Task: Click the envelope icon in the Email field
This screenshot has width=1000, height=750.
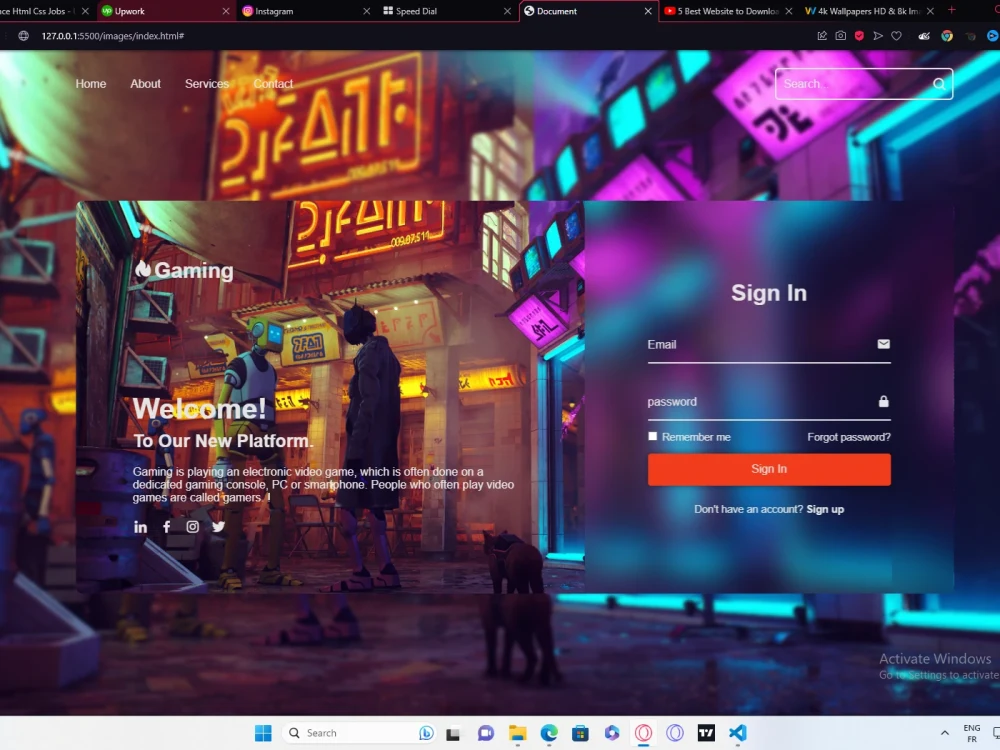Action: point(883,344)
